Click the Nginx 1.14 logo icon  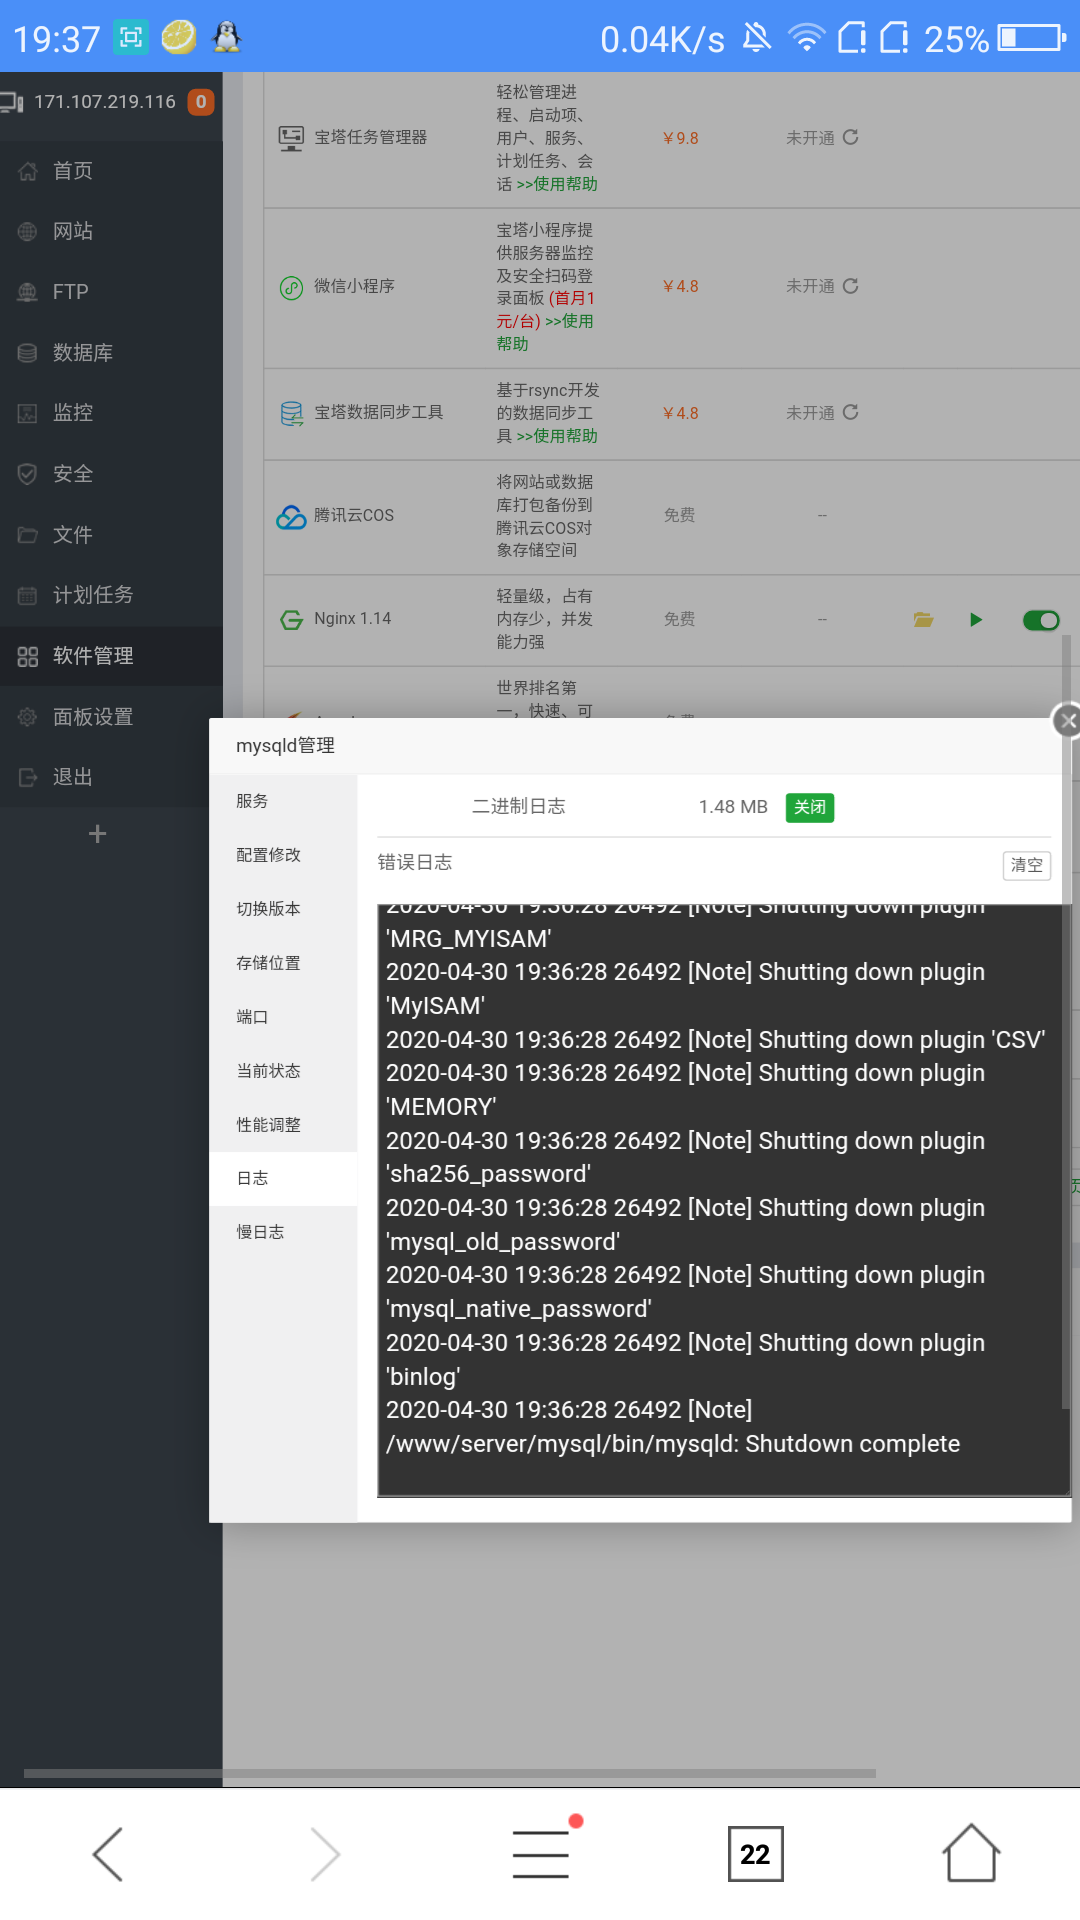(291, 620)
